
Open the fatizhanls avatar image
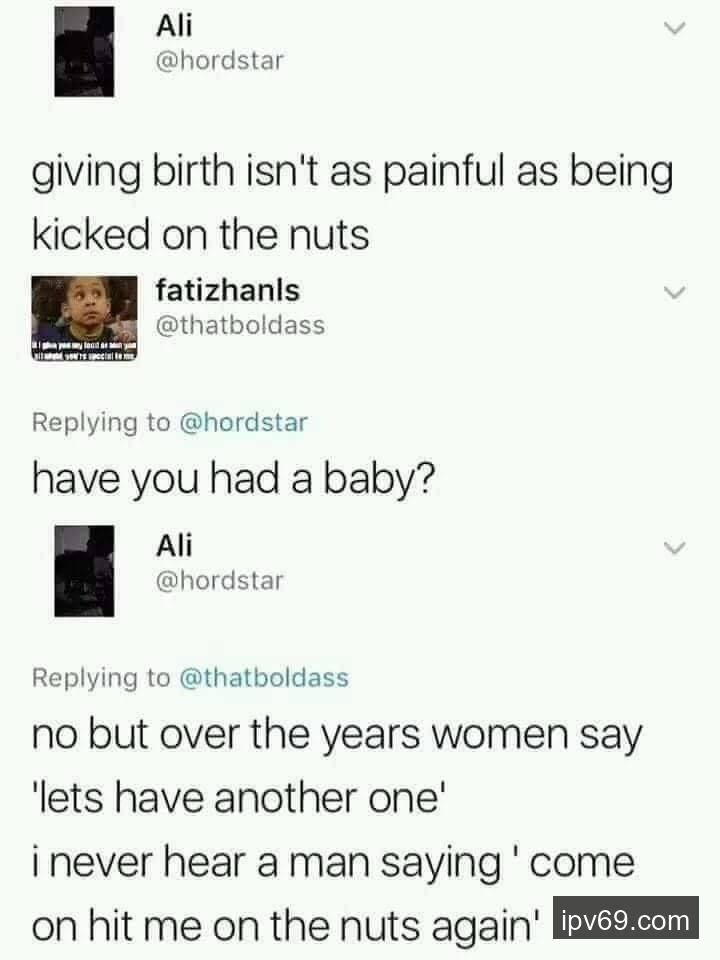[84, 318]
